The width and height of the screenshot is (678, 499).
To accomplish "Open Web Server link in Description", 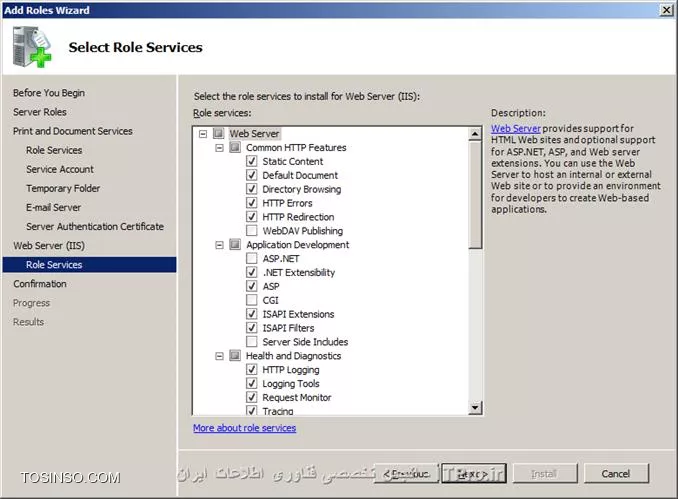I will click(515, 128).
